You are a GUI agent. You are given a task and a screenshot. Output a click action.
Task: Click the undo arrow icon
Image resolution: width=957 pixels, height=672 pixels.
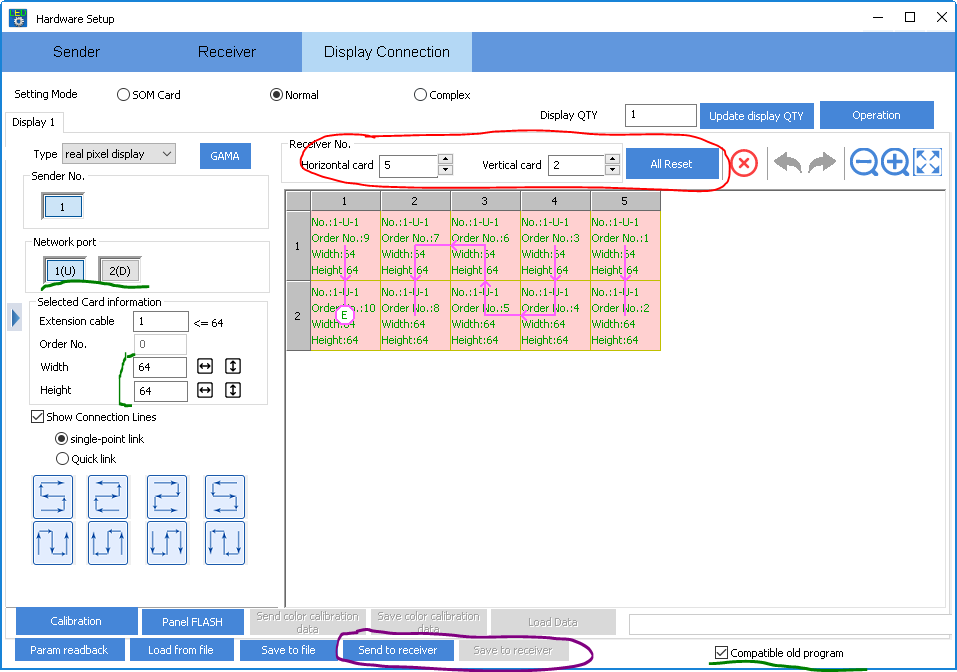tap(788, 163)
